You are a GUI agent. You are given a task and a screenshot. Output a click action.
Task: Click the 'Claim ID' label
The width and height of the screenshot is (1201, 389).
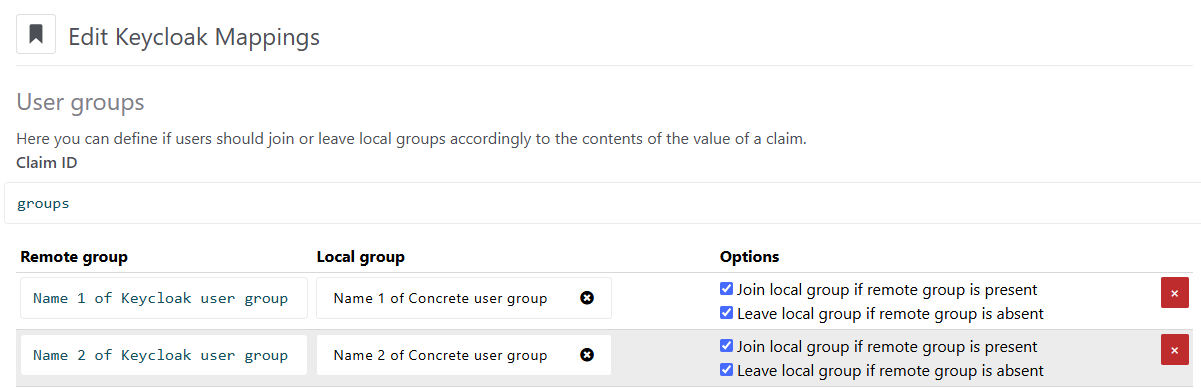pos(47,162)
